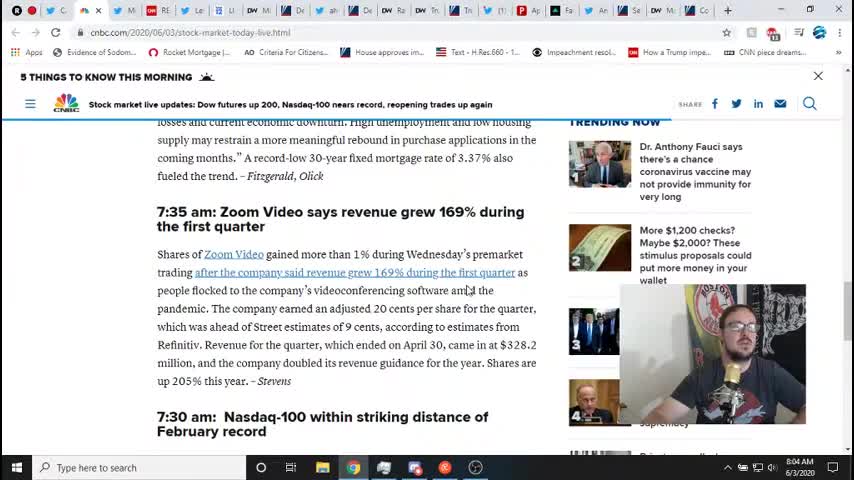
Task: Click the Chrome taskbar icon
Action: click(353, 467)
